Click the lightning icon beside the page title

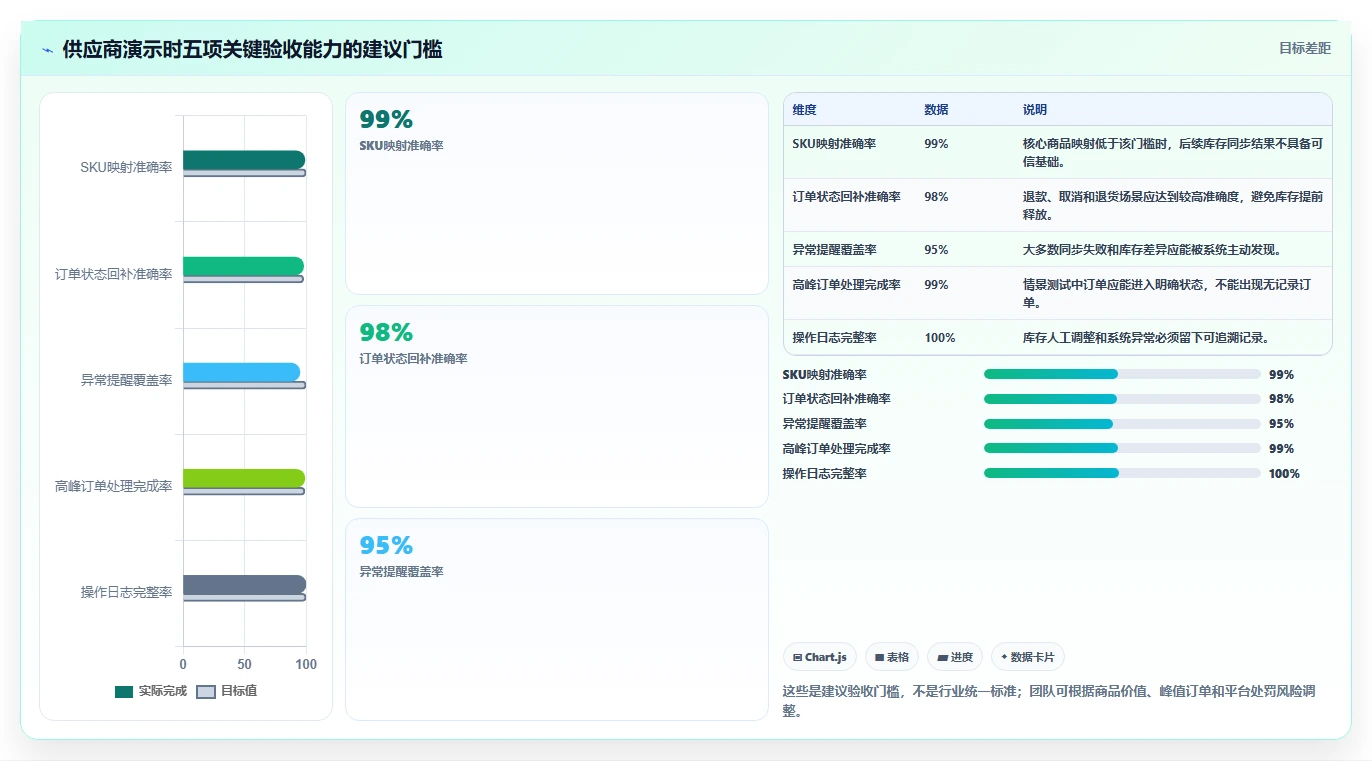pos(48,50)
